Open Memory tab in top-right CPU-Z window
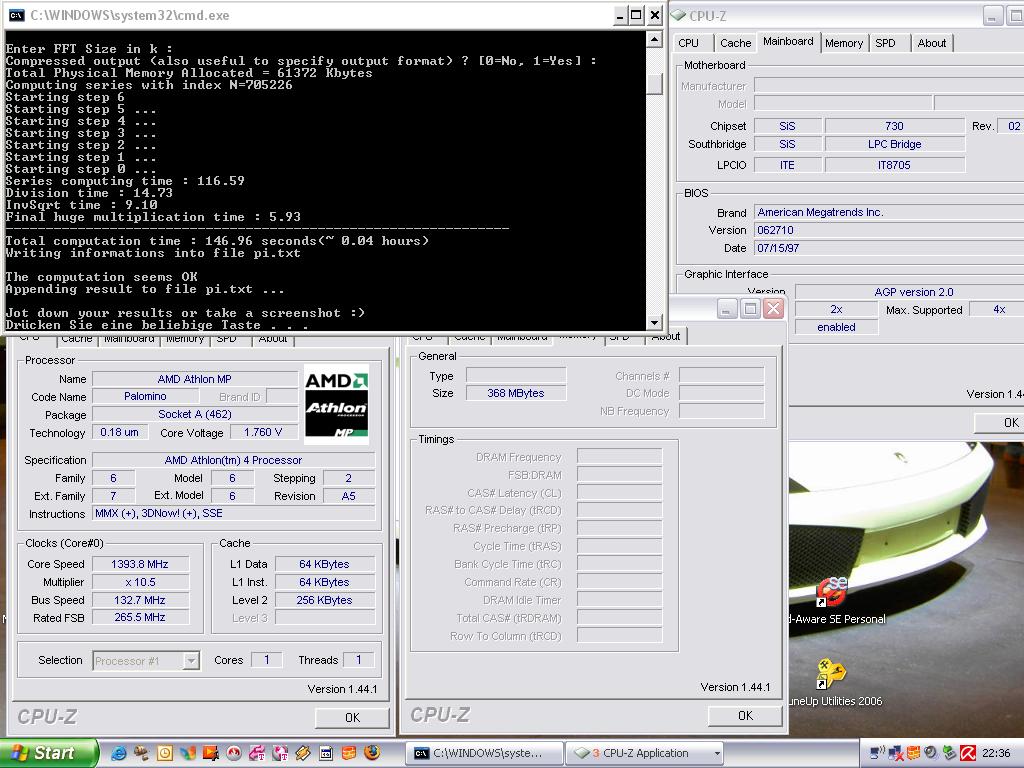Image resolution: width=1024 pixels, height=768 pixels. pyautogui.click(x=844, y=43)
